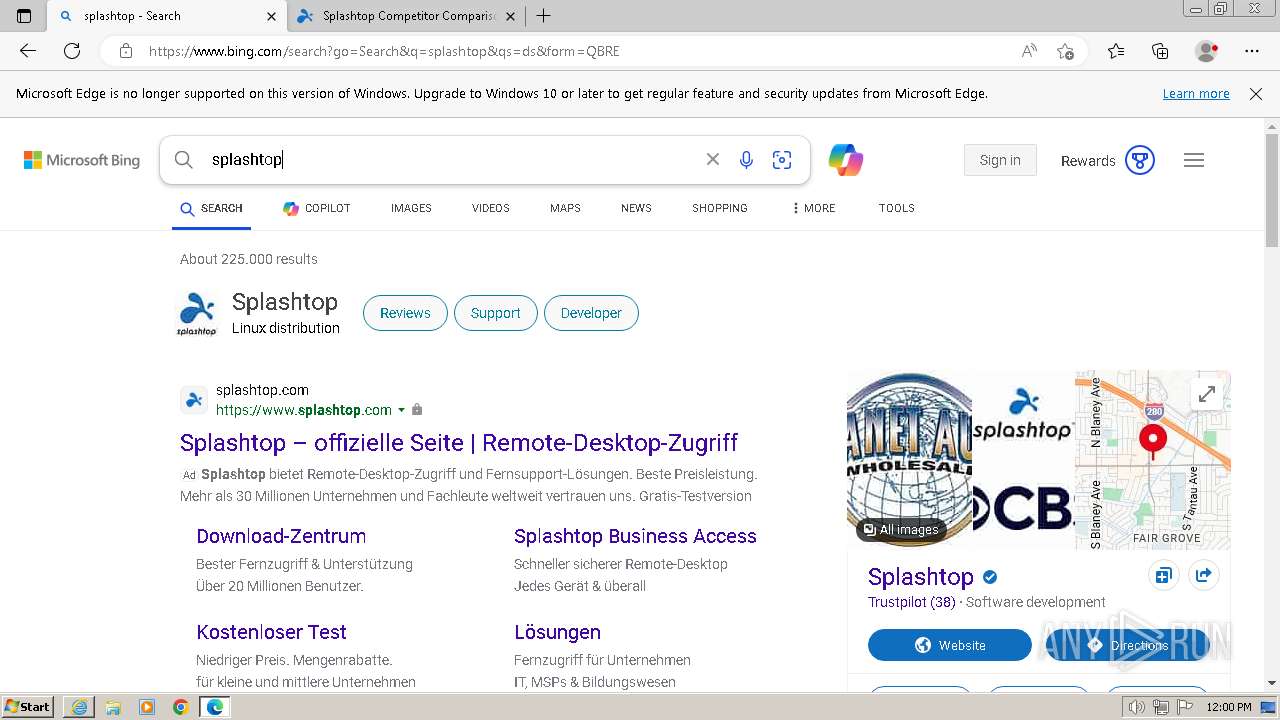Open the tab actions menu icon
1280x720 pixels.
[x=24, y=16]
